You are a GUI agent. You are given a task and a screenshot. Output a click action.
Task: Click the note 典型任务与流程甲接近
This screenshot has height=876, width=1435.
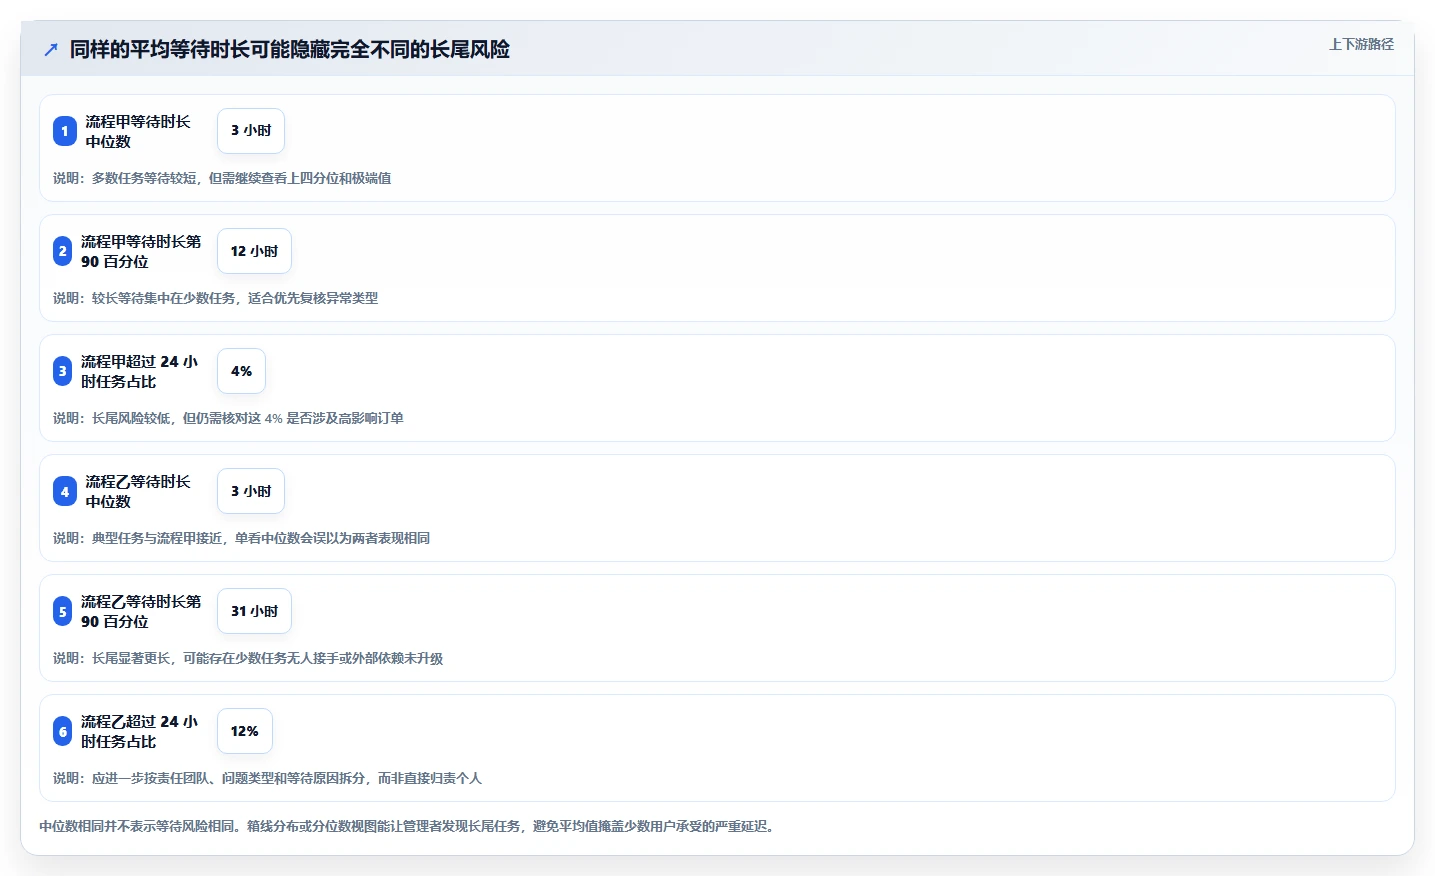242,538
